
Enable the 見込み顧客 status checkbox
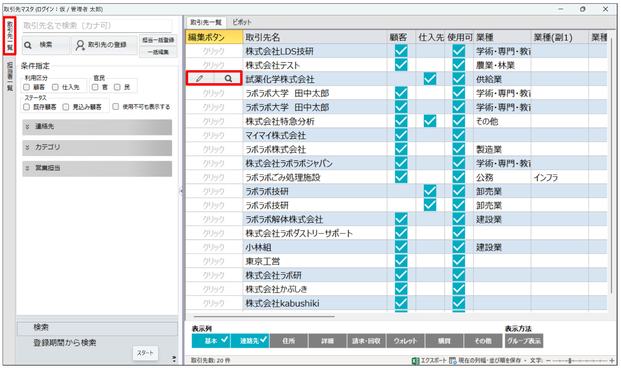pyautogui.click(x=66, y=107)
